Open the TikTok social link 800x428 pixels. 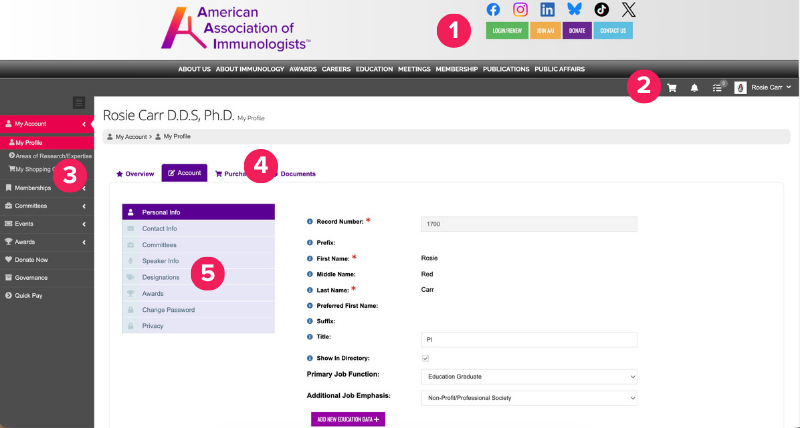pyautogui.click(x=601, y=9)
